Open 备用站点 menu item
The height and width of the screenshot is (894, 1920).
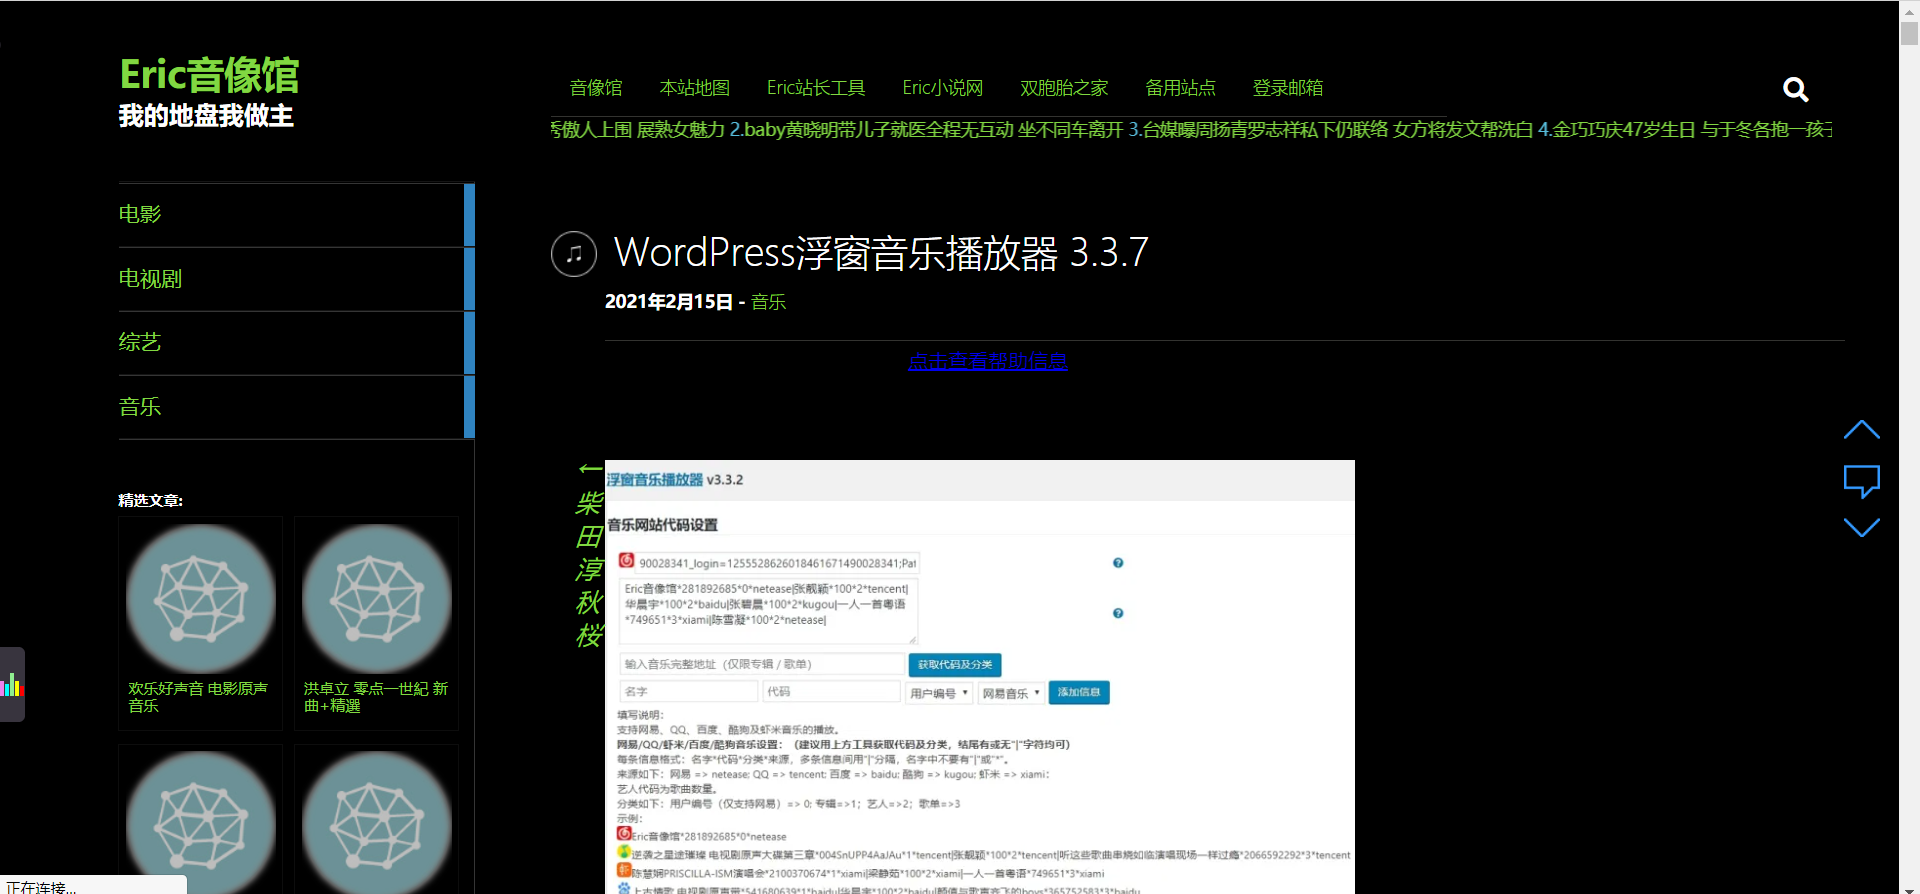pos(1180,88)
